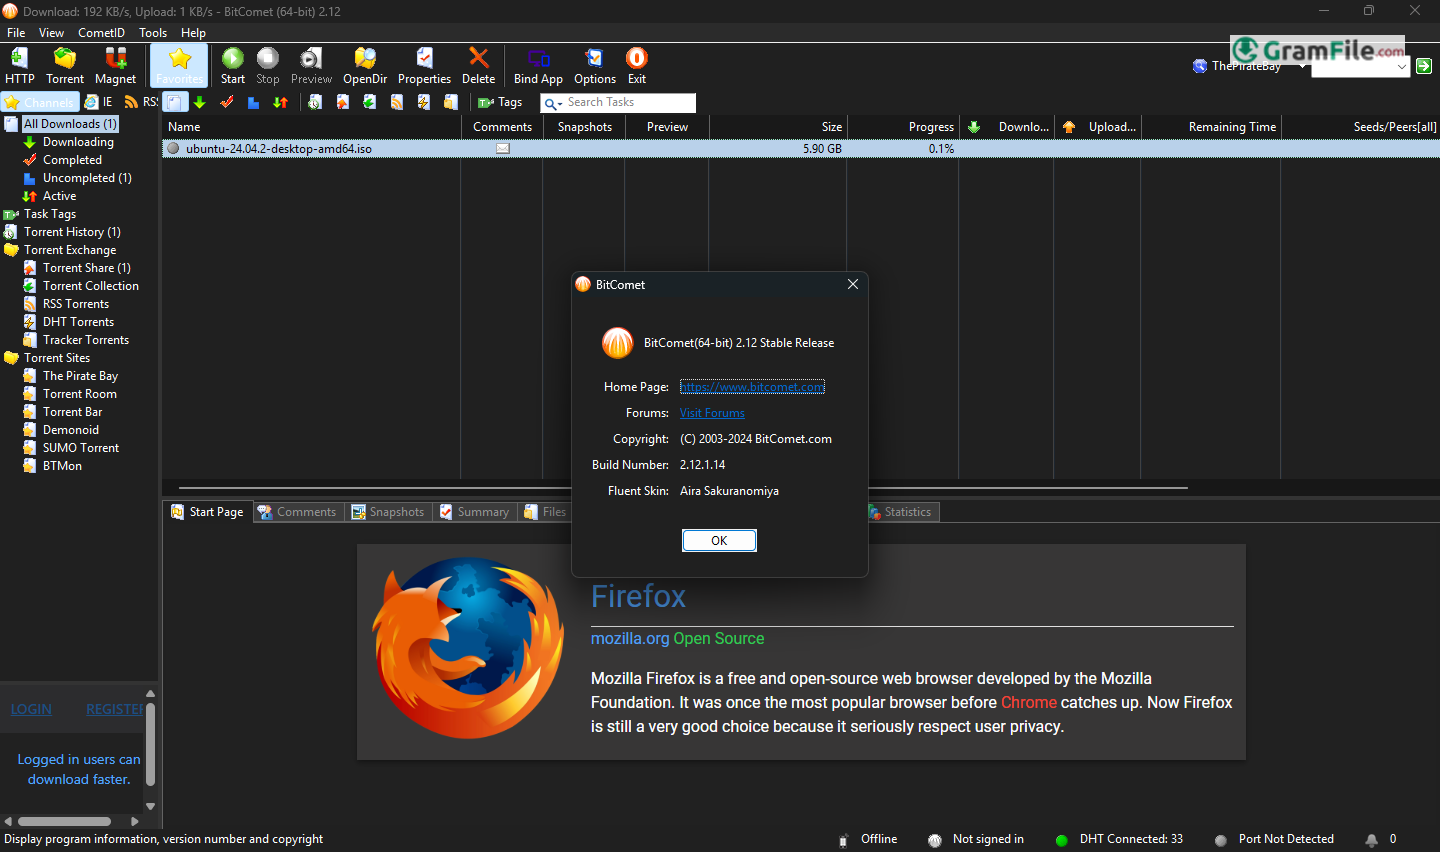Sort by the Size column header
The image size is (1440, 852).
point(778,127)
